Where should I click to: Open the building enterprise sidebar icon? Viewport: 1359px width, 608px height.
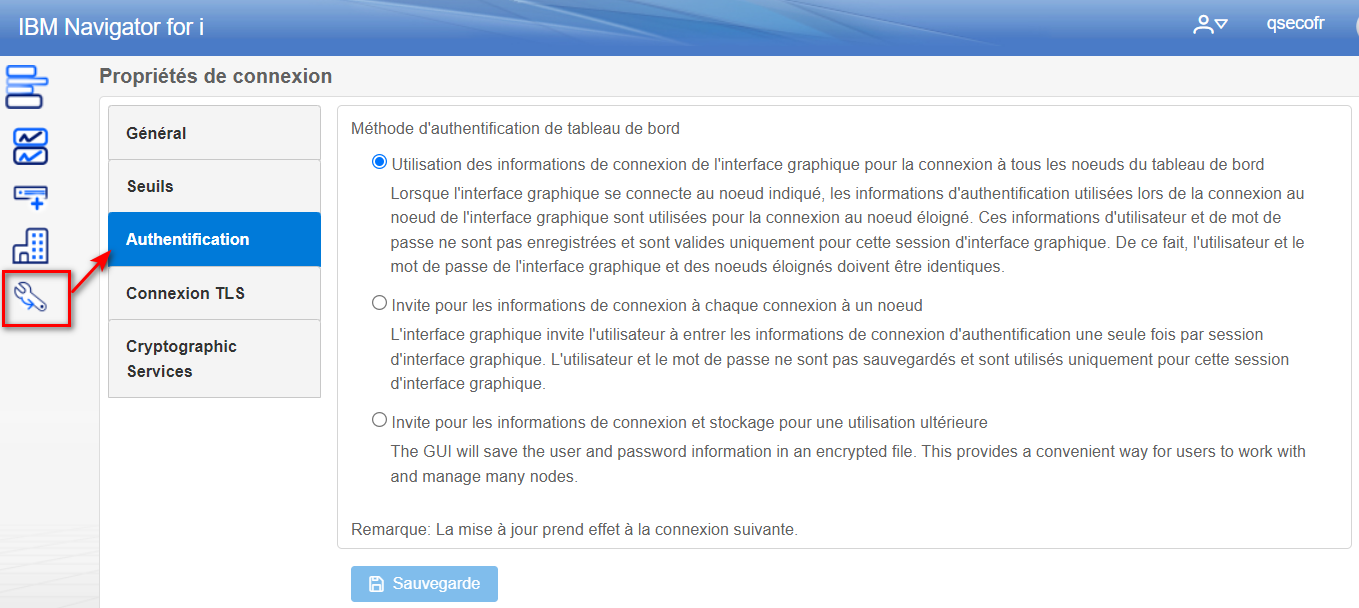click(29, 245)
